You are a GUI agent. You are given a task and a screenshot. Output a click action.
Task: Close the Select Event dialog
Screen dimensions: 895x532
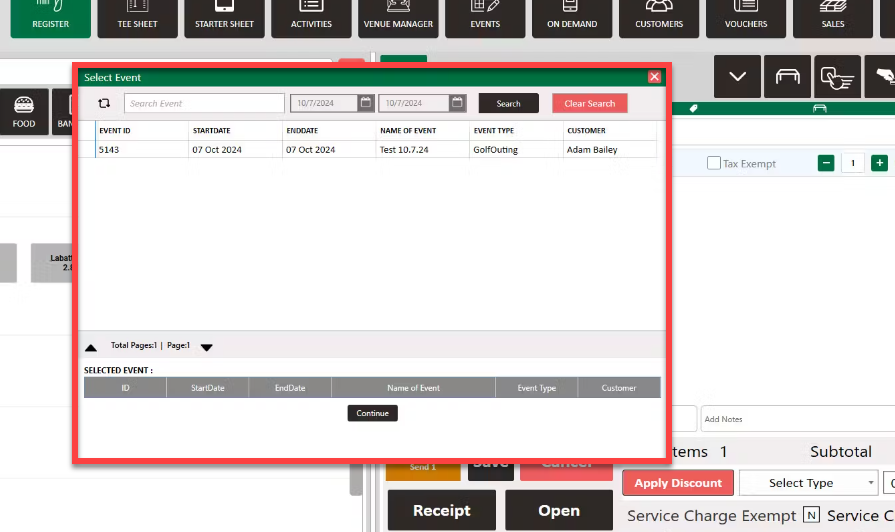(654, 76)
